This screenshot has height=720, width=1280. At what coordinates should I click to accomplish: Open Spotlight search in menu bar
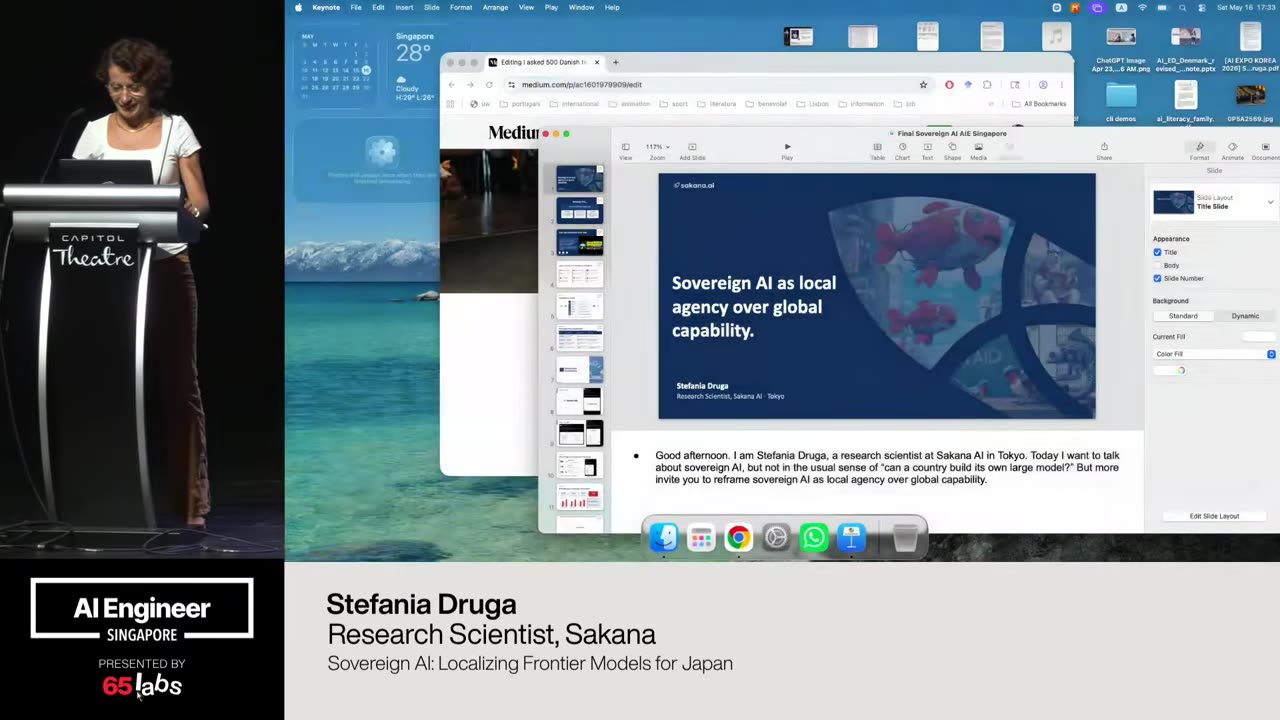[1182, 7]
